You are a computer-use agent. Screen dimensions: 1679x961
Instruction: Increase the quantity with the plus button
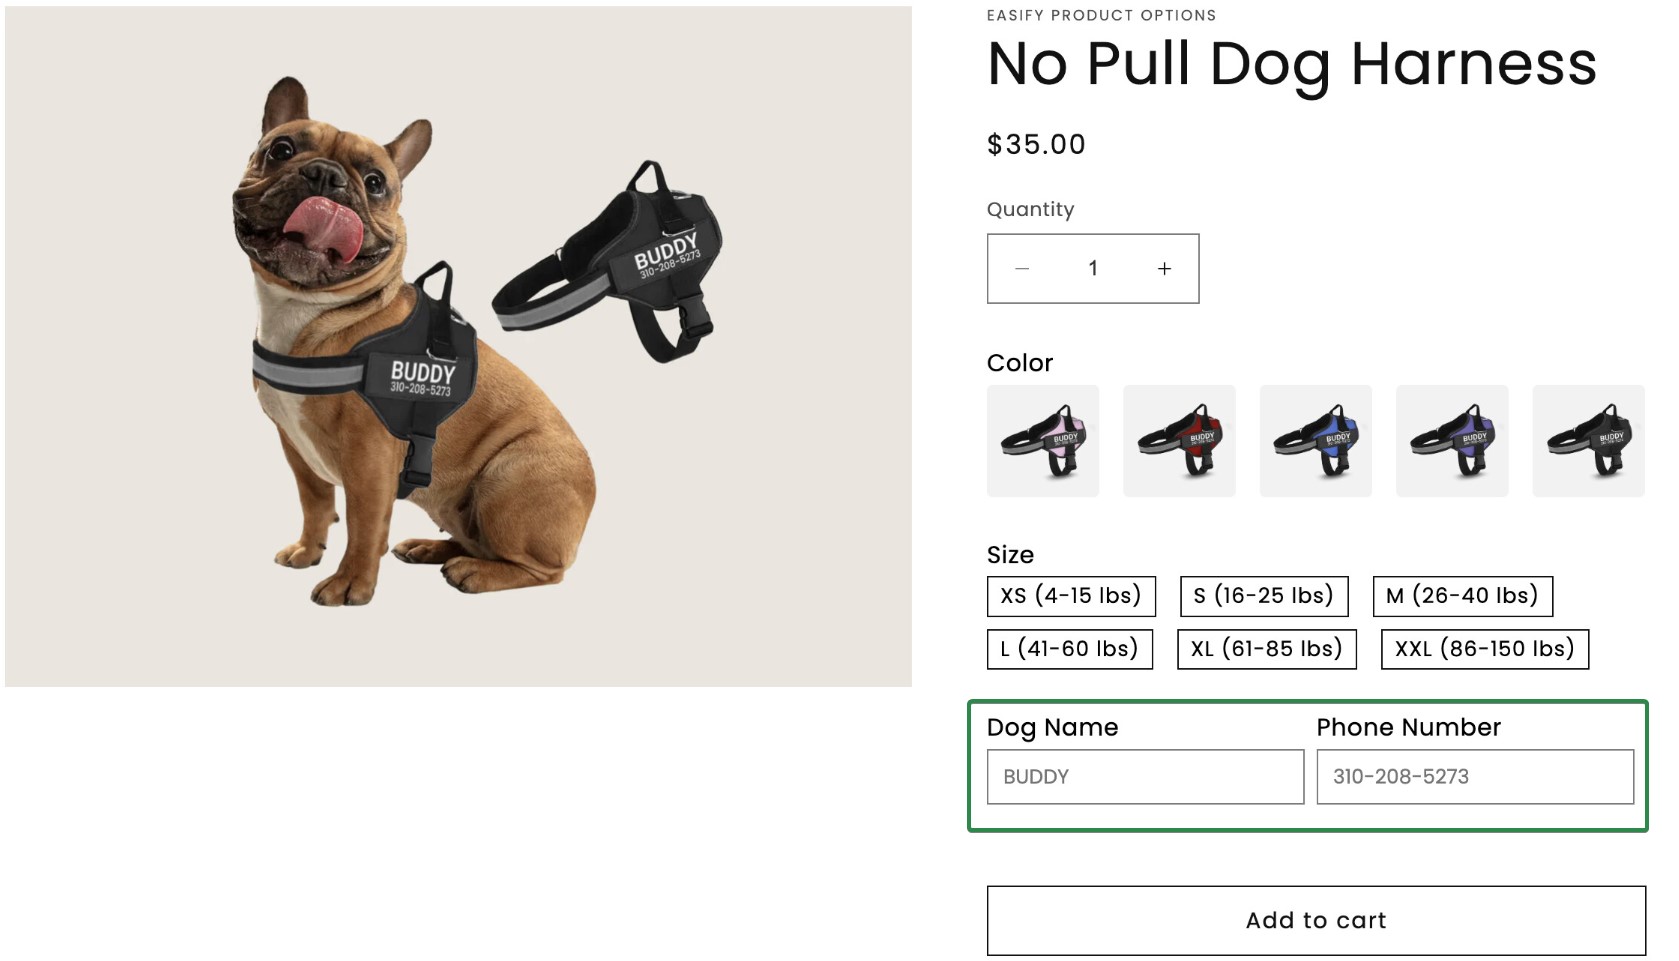1163,268
